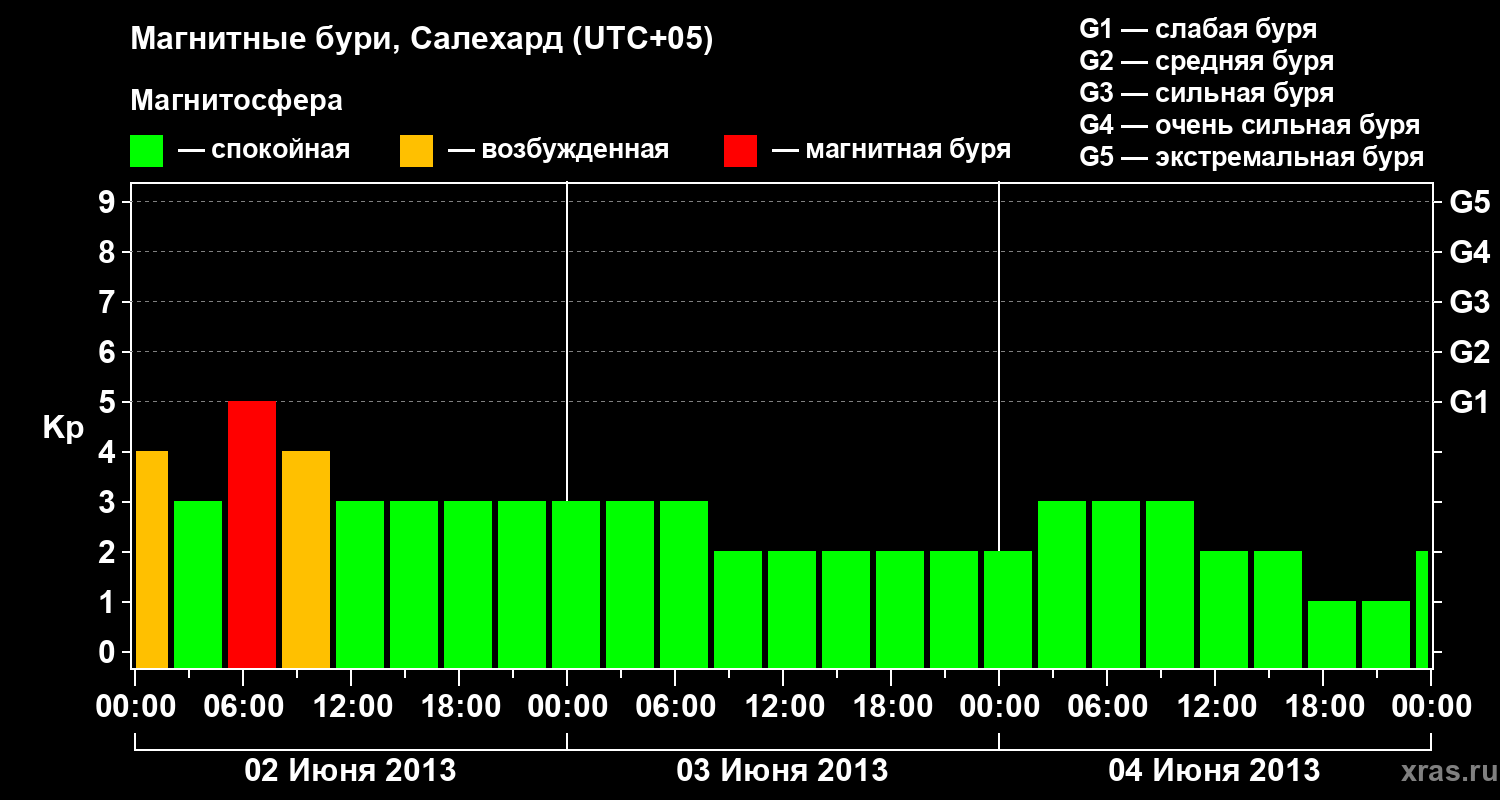This screenshot has height=800, width=1500.
Task: Click the '18:00' time label for 04 Июня
Action: [x=1323, y=707]
